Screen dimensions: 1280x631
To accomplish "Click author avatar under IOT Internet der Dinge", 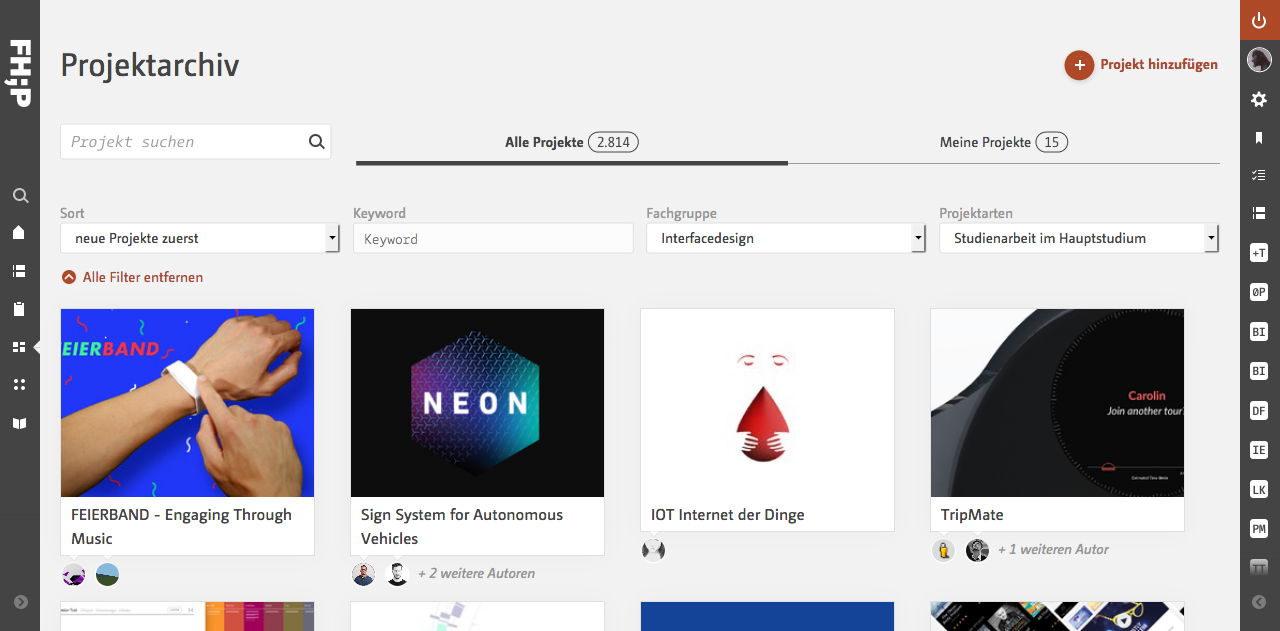I will click(x=654, y=550).
